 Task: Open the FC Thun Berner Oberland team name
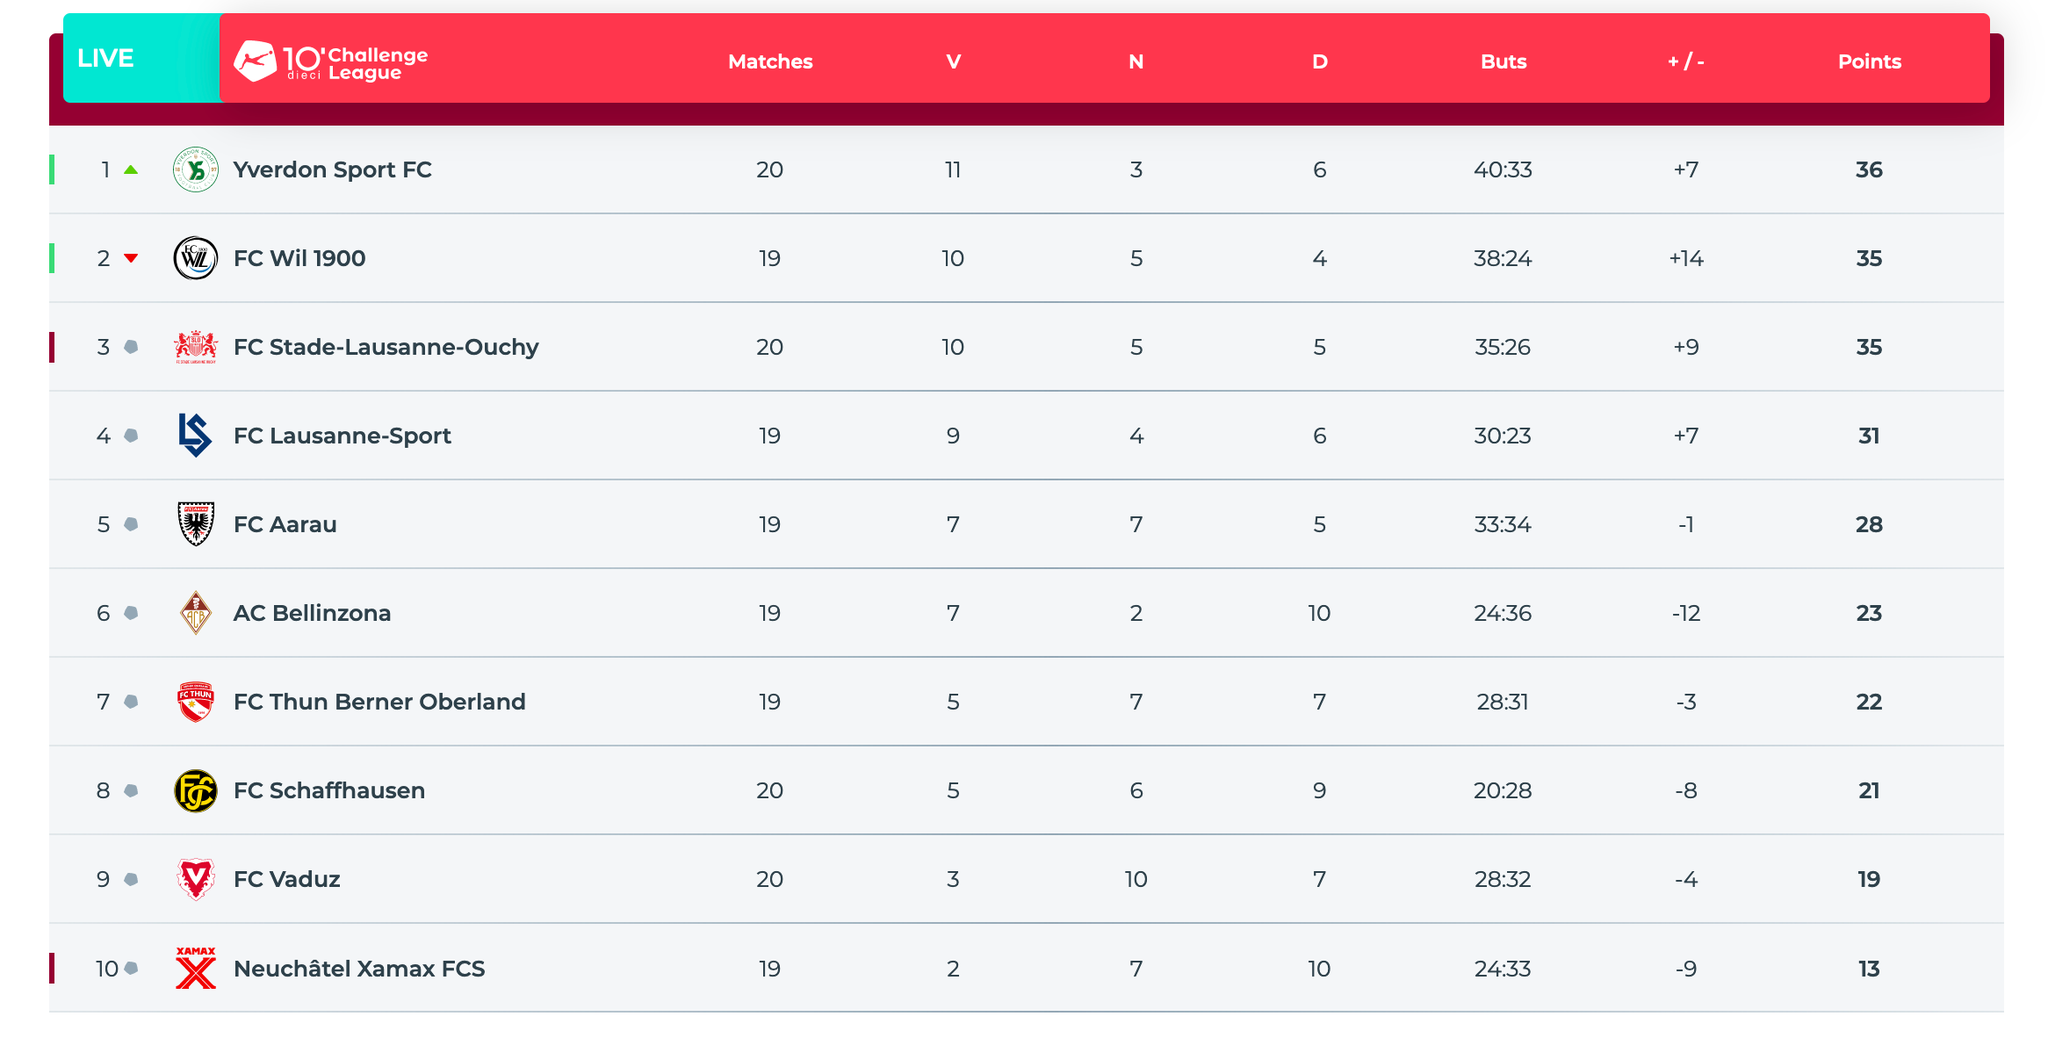[379, 702]
